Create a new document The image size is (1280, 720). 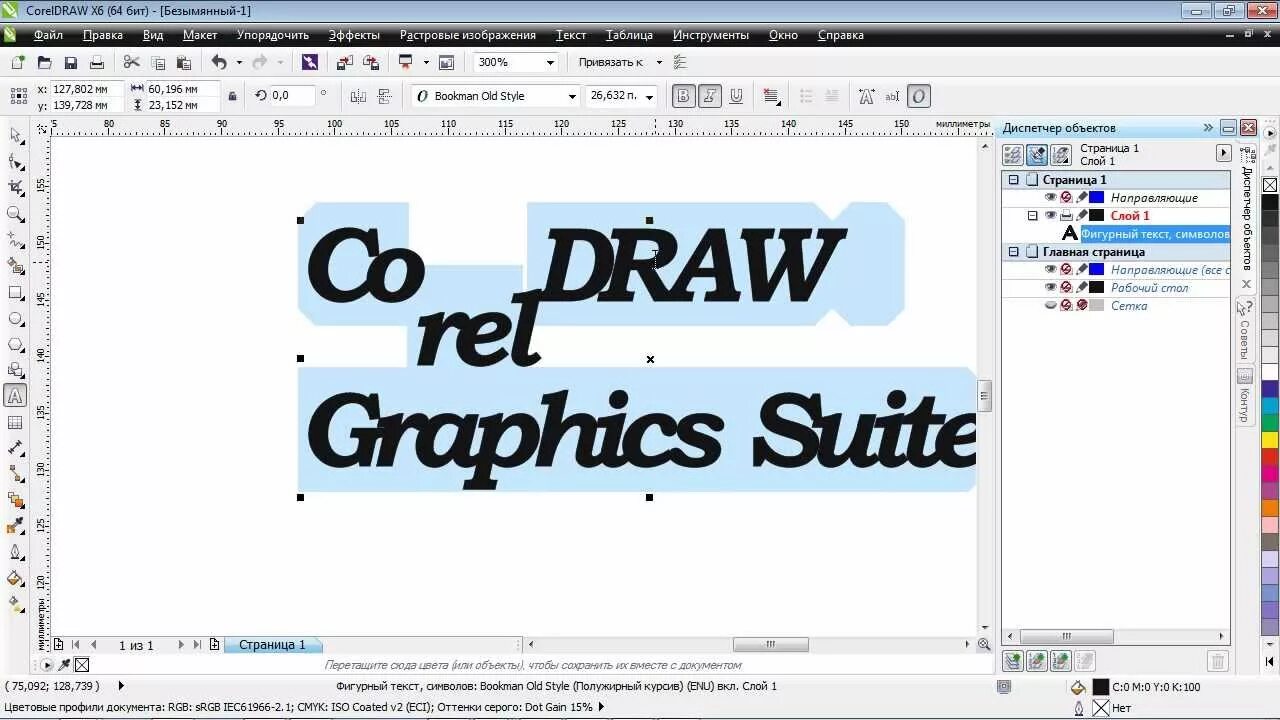pos(18,62)
